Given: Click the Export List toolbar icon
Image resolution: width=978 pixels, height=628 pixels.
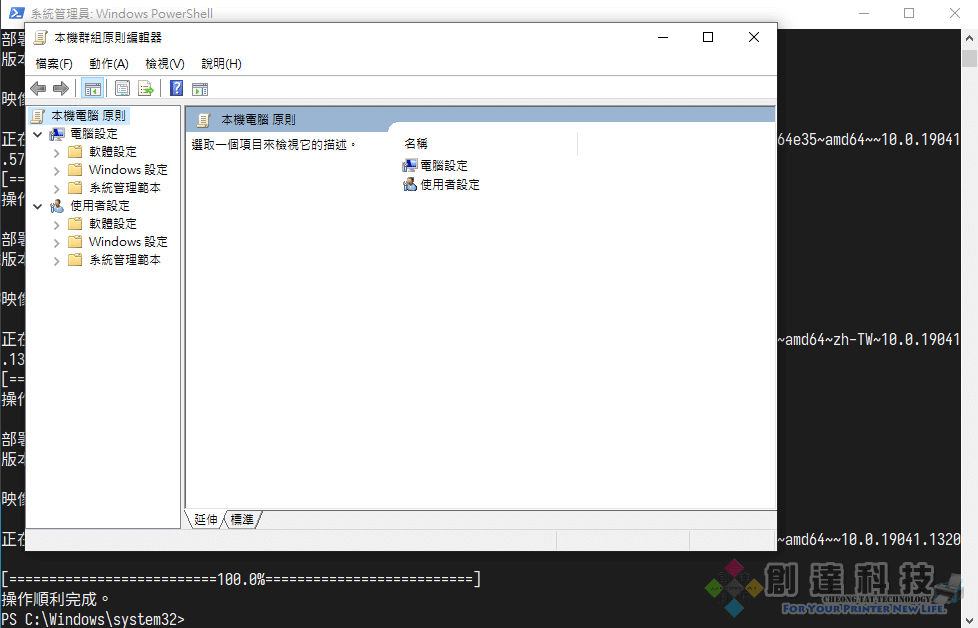Looking at the screenshot, I should point(145,88).
